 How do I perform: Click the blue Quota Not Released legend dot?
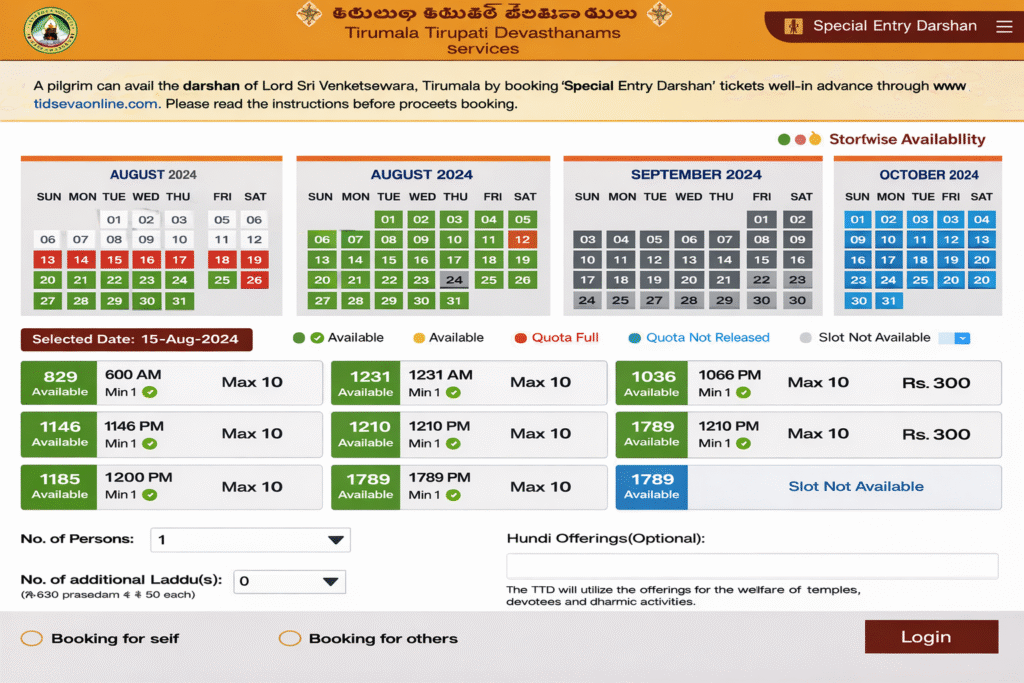[x=635, y=337]
